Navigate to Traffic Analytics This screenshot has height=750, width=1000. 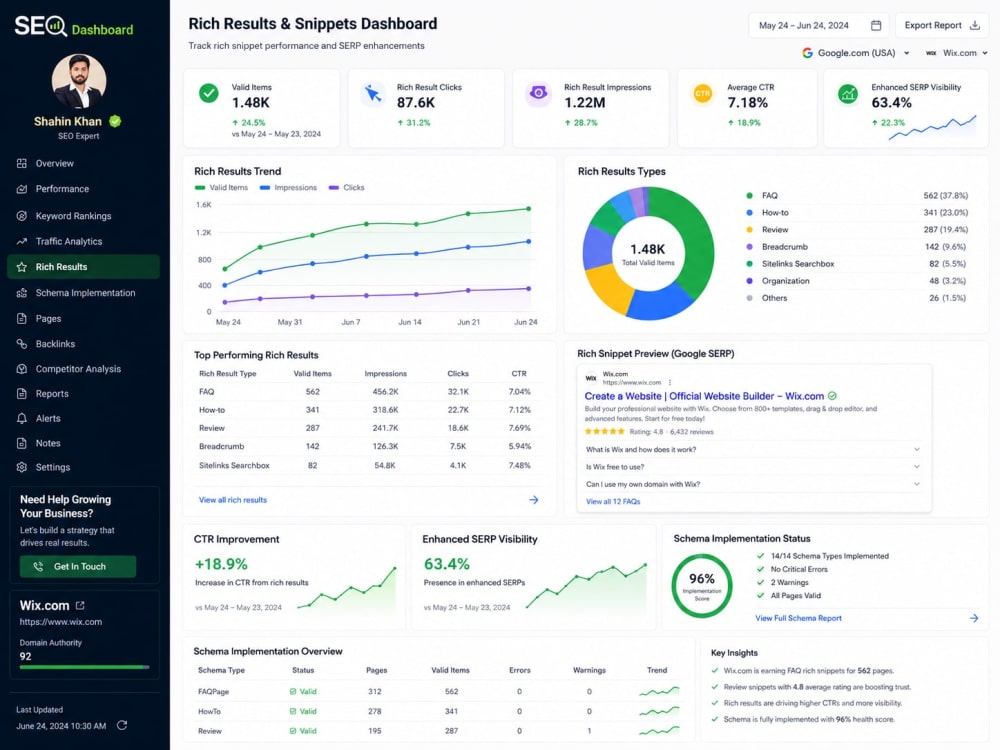83,241
